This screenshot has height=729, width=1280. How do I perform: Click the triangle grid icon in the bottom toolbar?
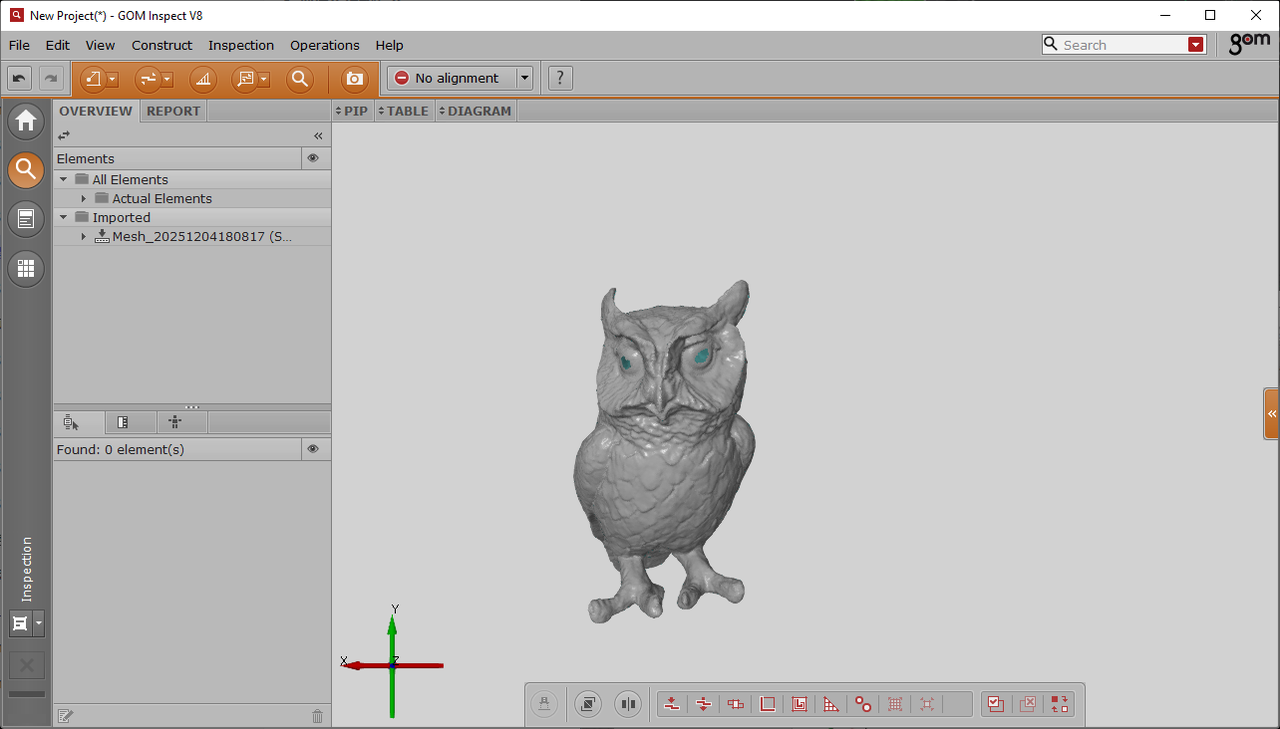click(831, 704)
